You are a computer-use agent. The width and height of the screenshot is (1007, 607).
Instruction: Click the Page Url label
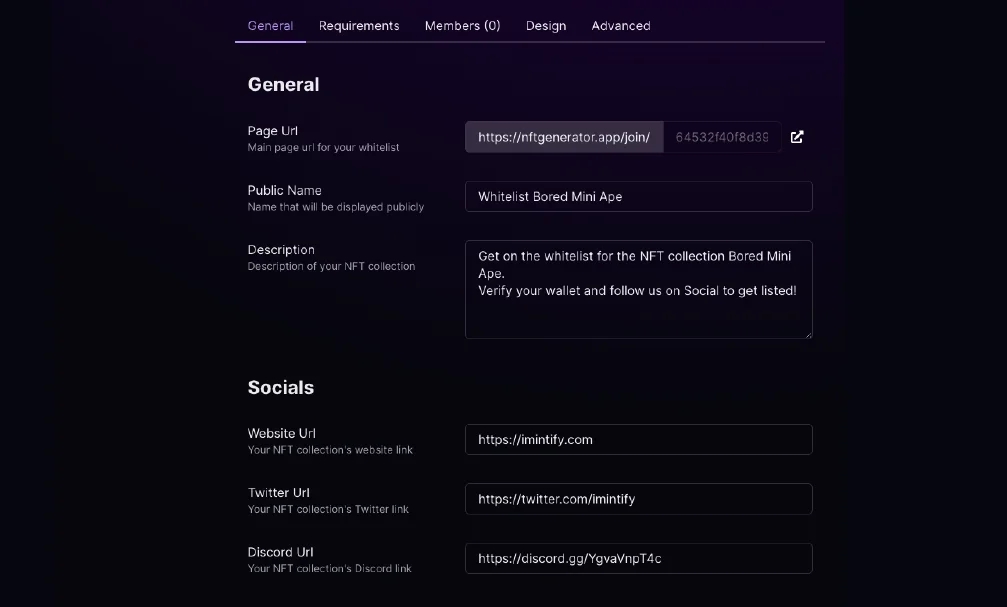point(273,131)
